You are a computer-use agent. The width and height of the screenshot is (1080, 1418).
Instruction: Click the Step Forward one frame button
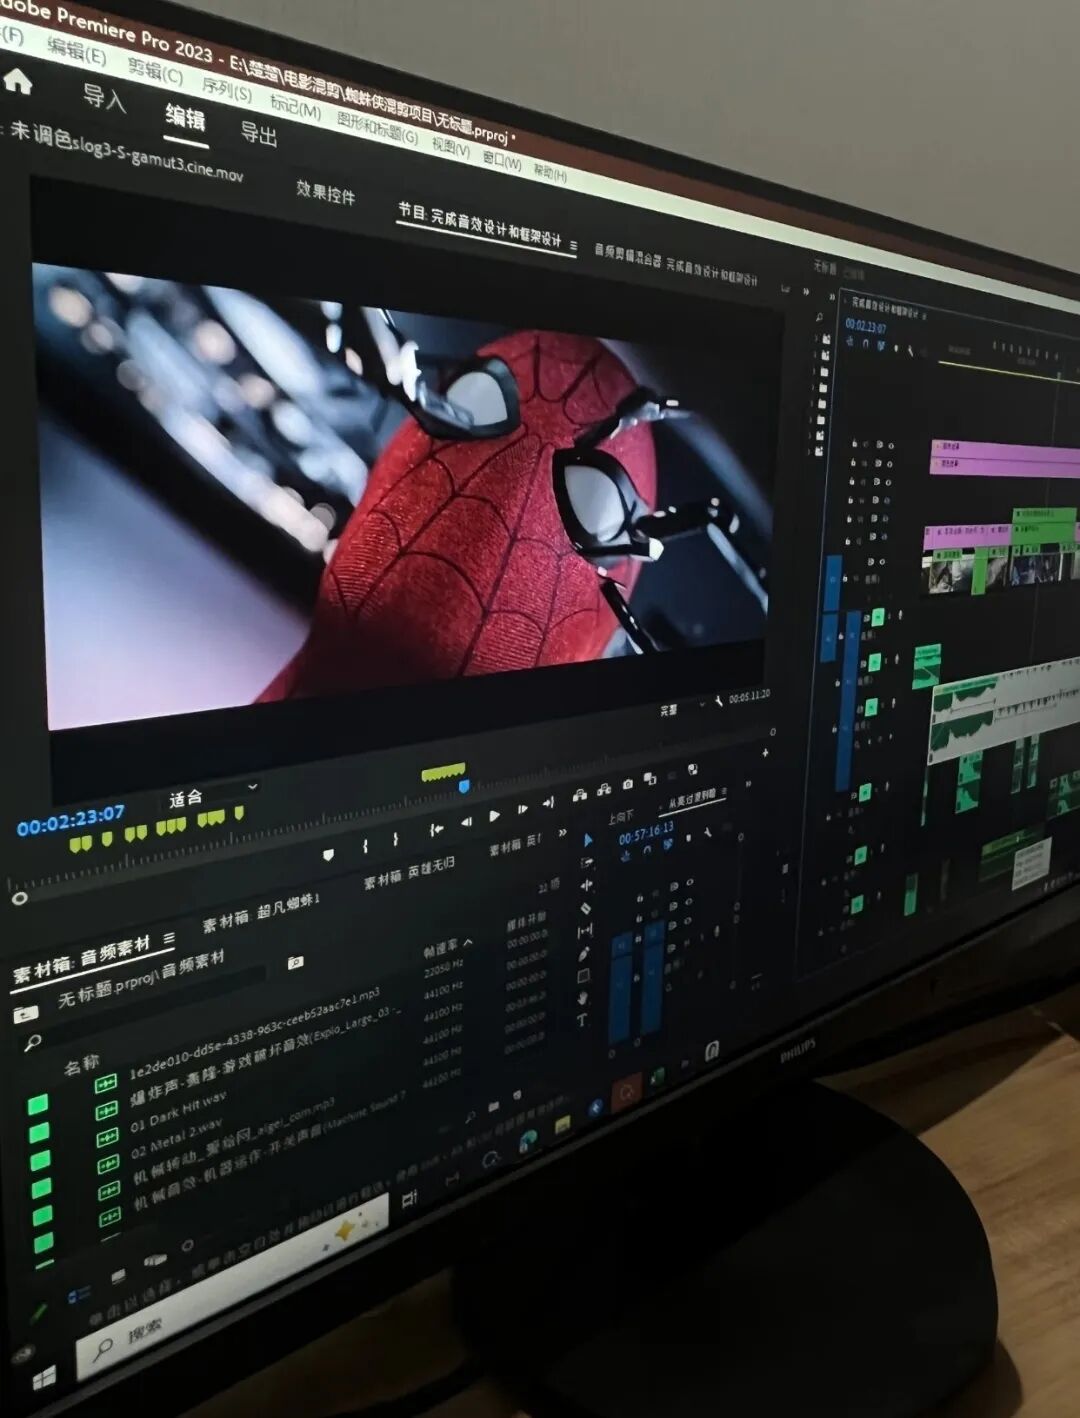(x=522, y=809)
